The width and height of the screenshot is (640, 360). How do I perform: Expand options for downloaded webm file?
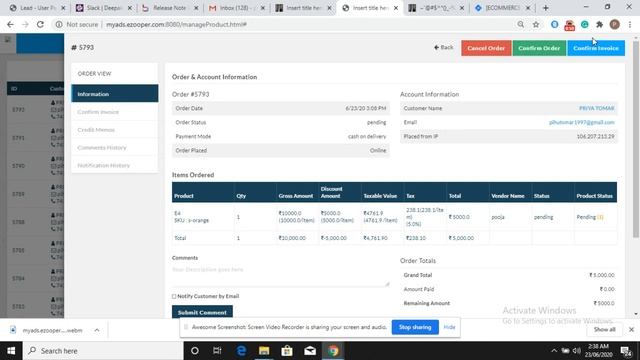[x=97, y=330]
